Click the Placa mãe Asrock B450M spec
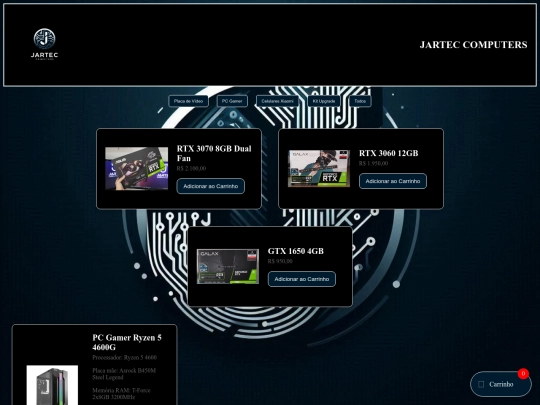 124,374
